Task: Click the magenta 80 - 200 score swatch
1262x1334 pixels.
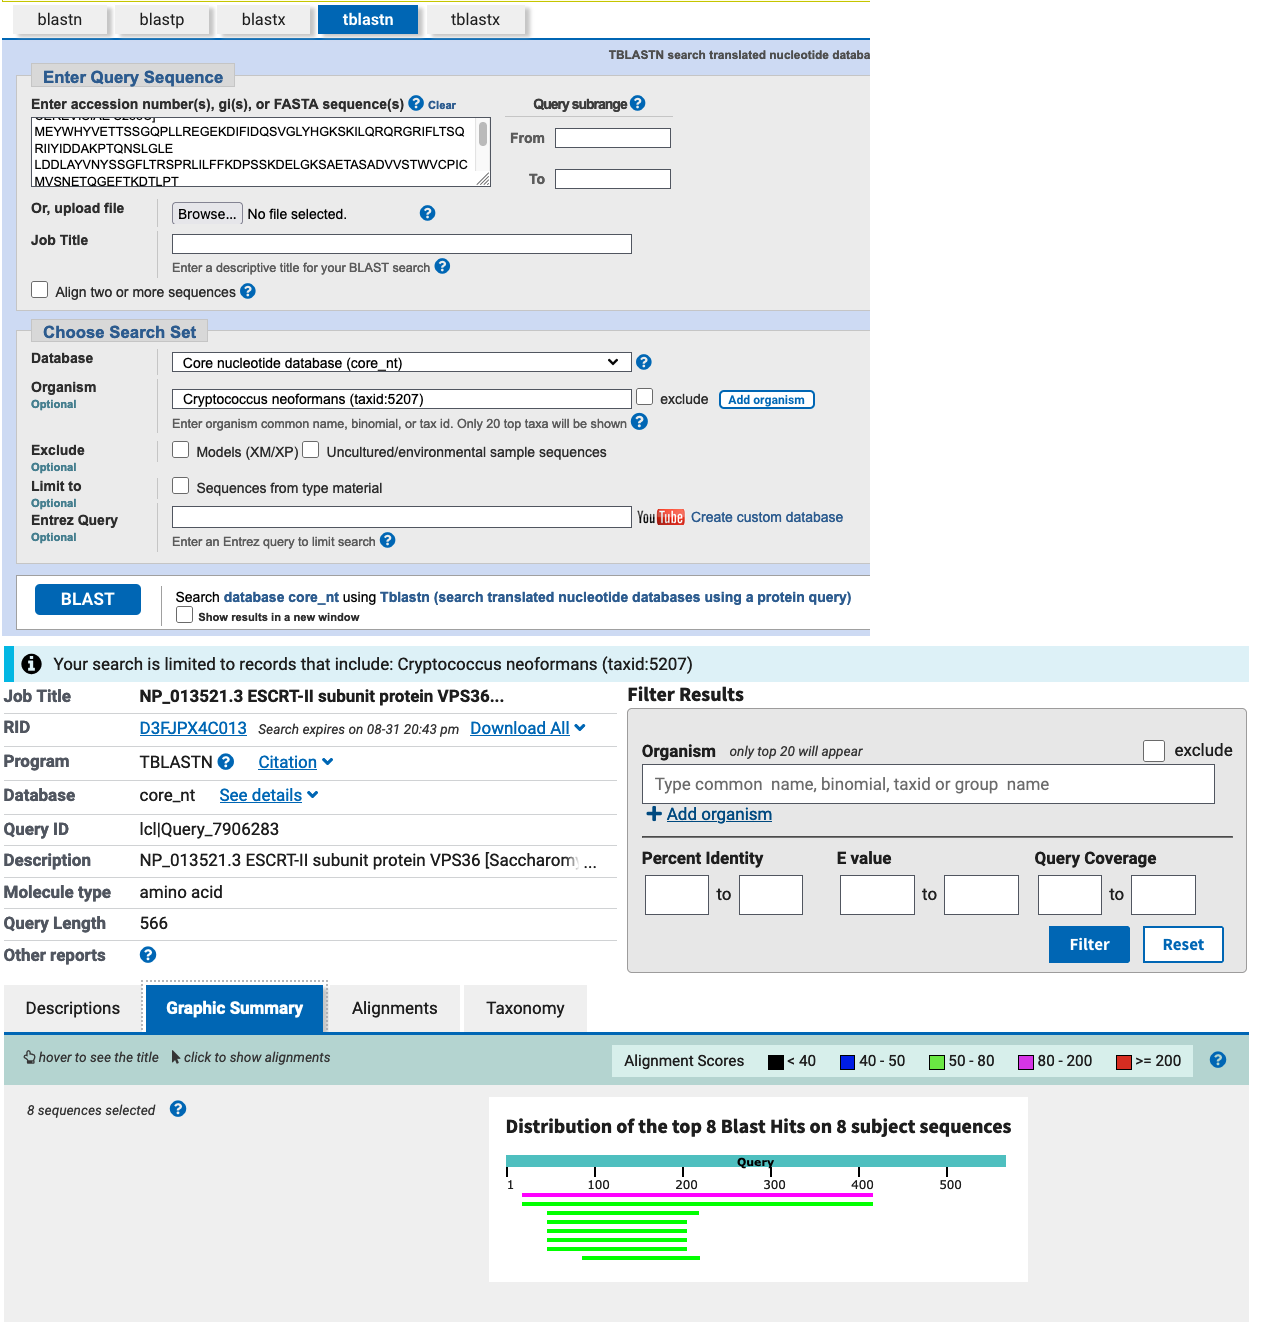Action: click(x=1026, y=1062)
